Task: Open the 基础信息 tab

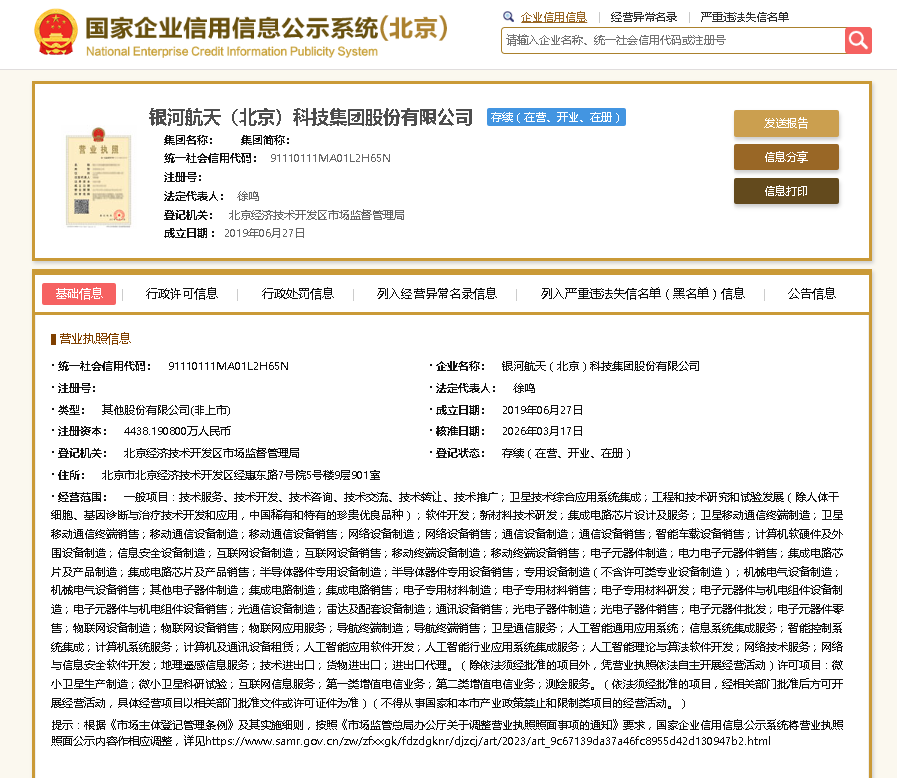Action: click(x=79, y=293)
